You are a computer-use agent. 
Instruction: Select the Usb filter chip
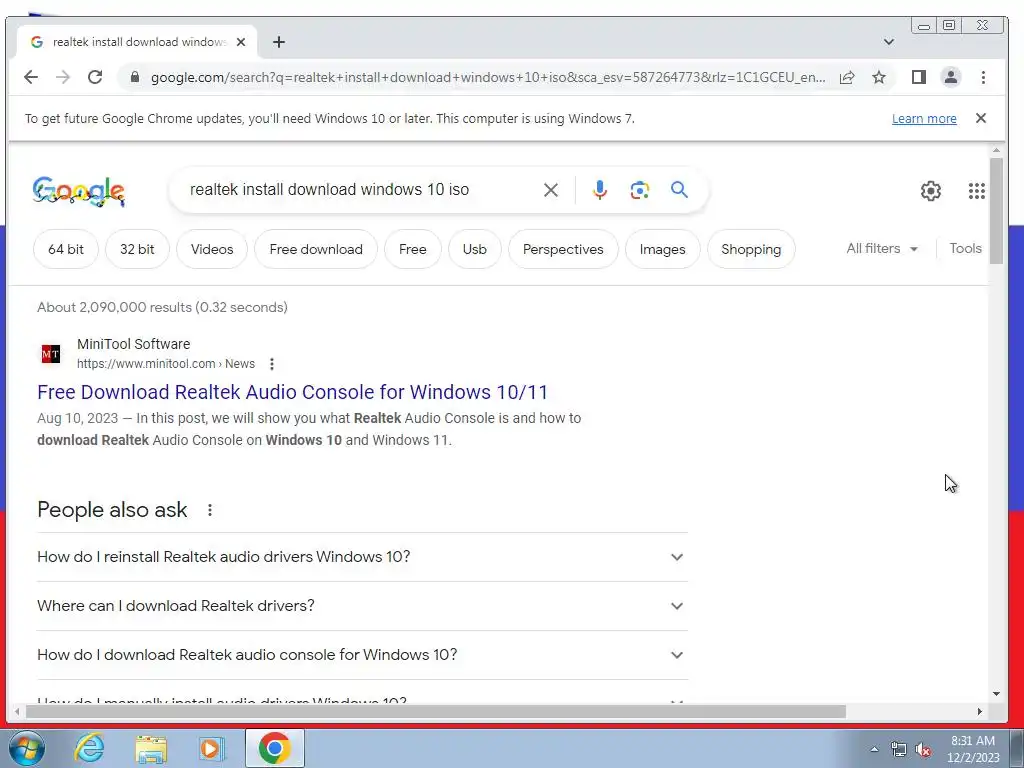point(475,249)
